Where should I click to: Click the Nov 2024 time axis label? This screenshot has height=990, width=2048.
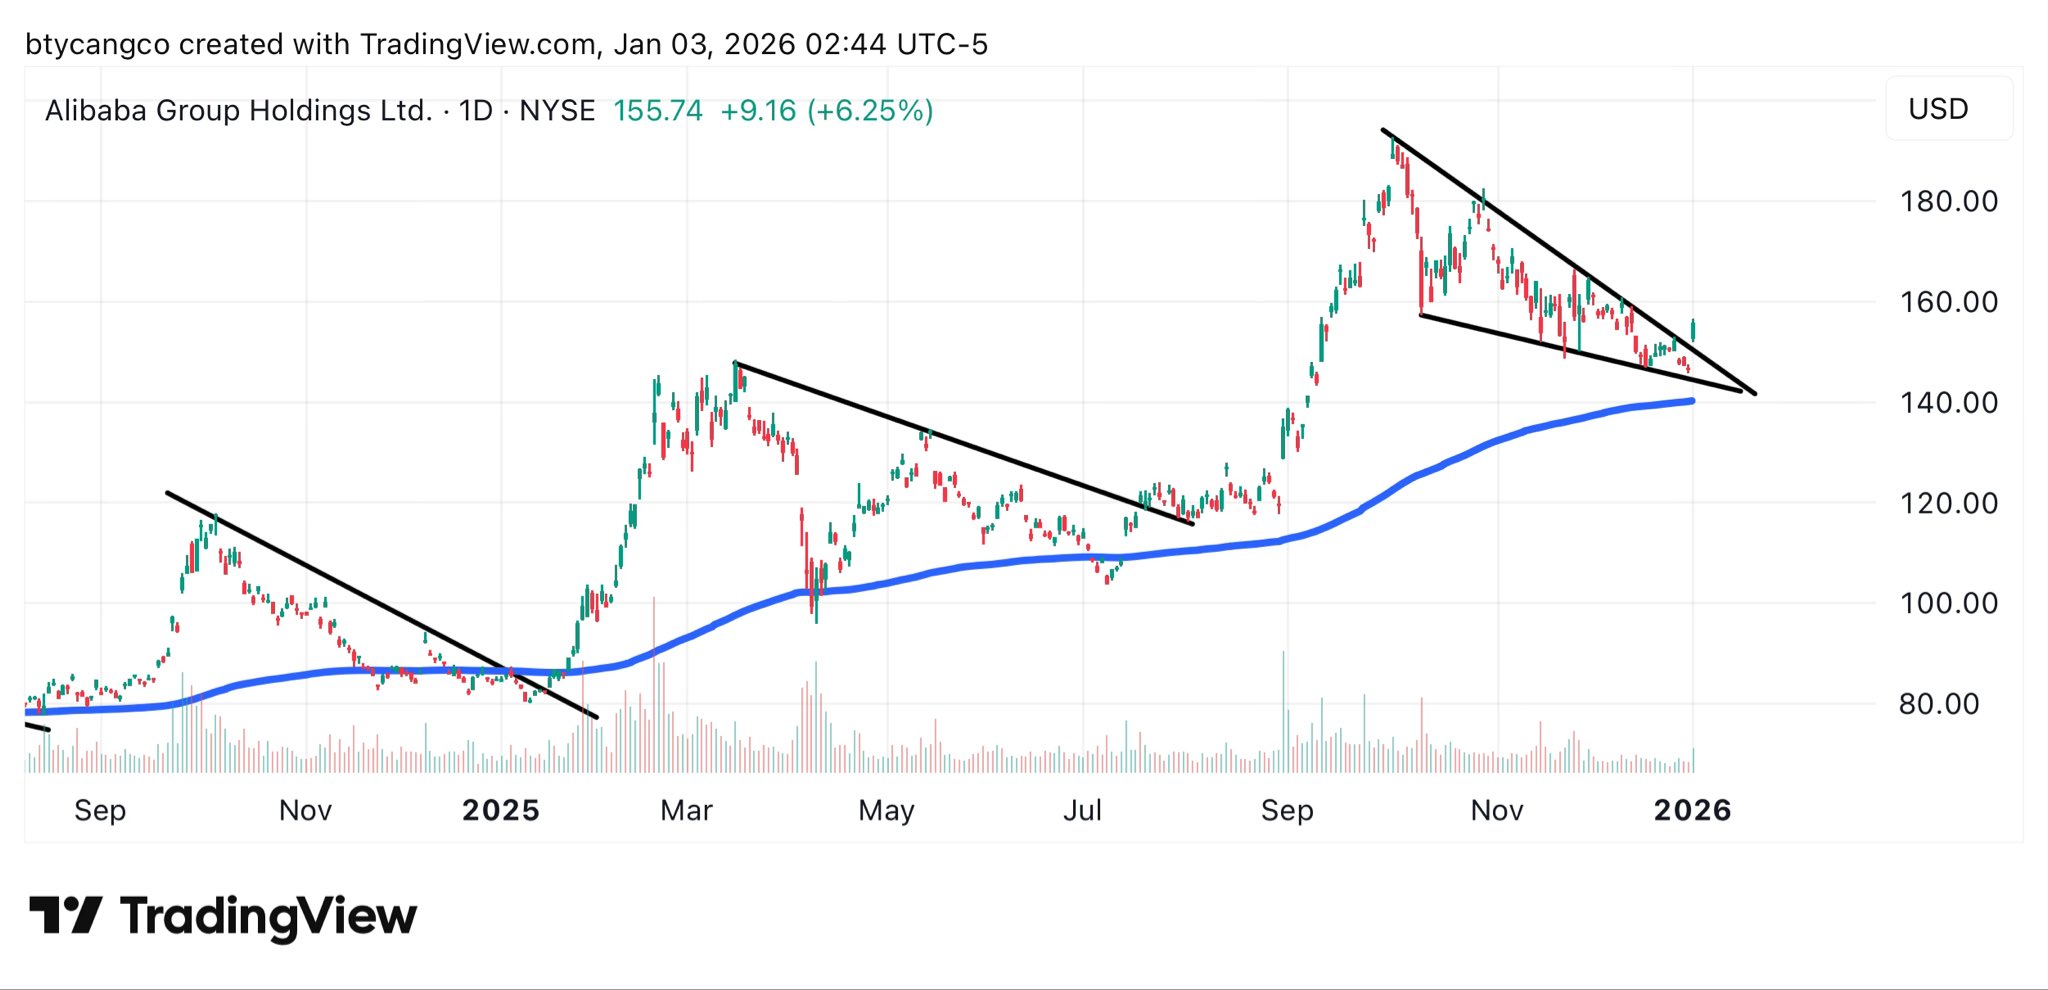click(x=305, y=810)
